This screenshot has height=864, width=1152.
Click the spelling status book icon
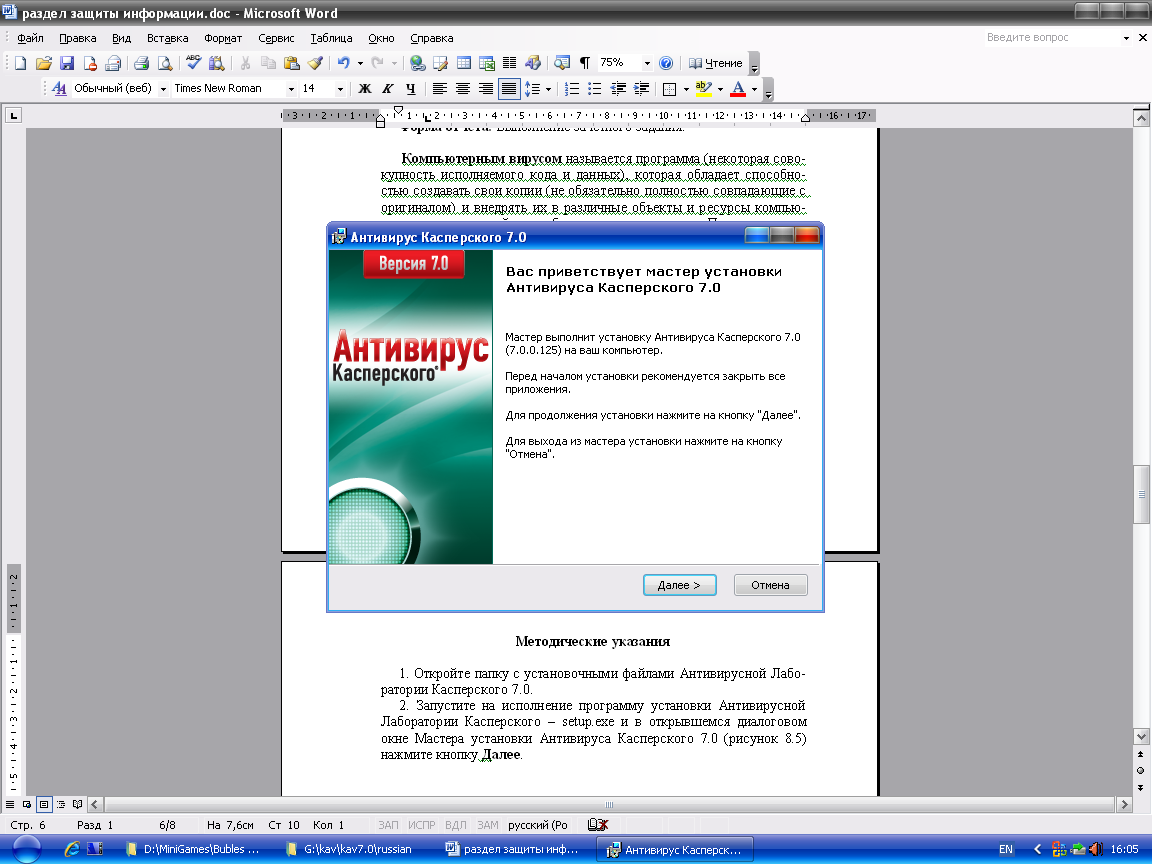tap(598, 825)
